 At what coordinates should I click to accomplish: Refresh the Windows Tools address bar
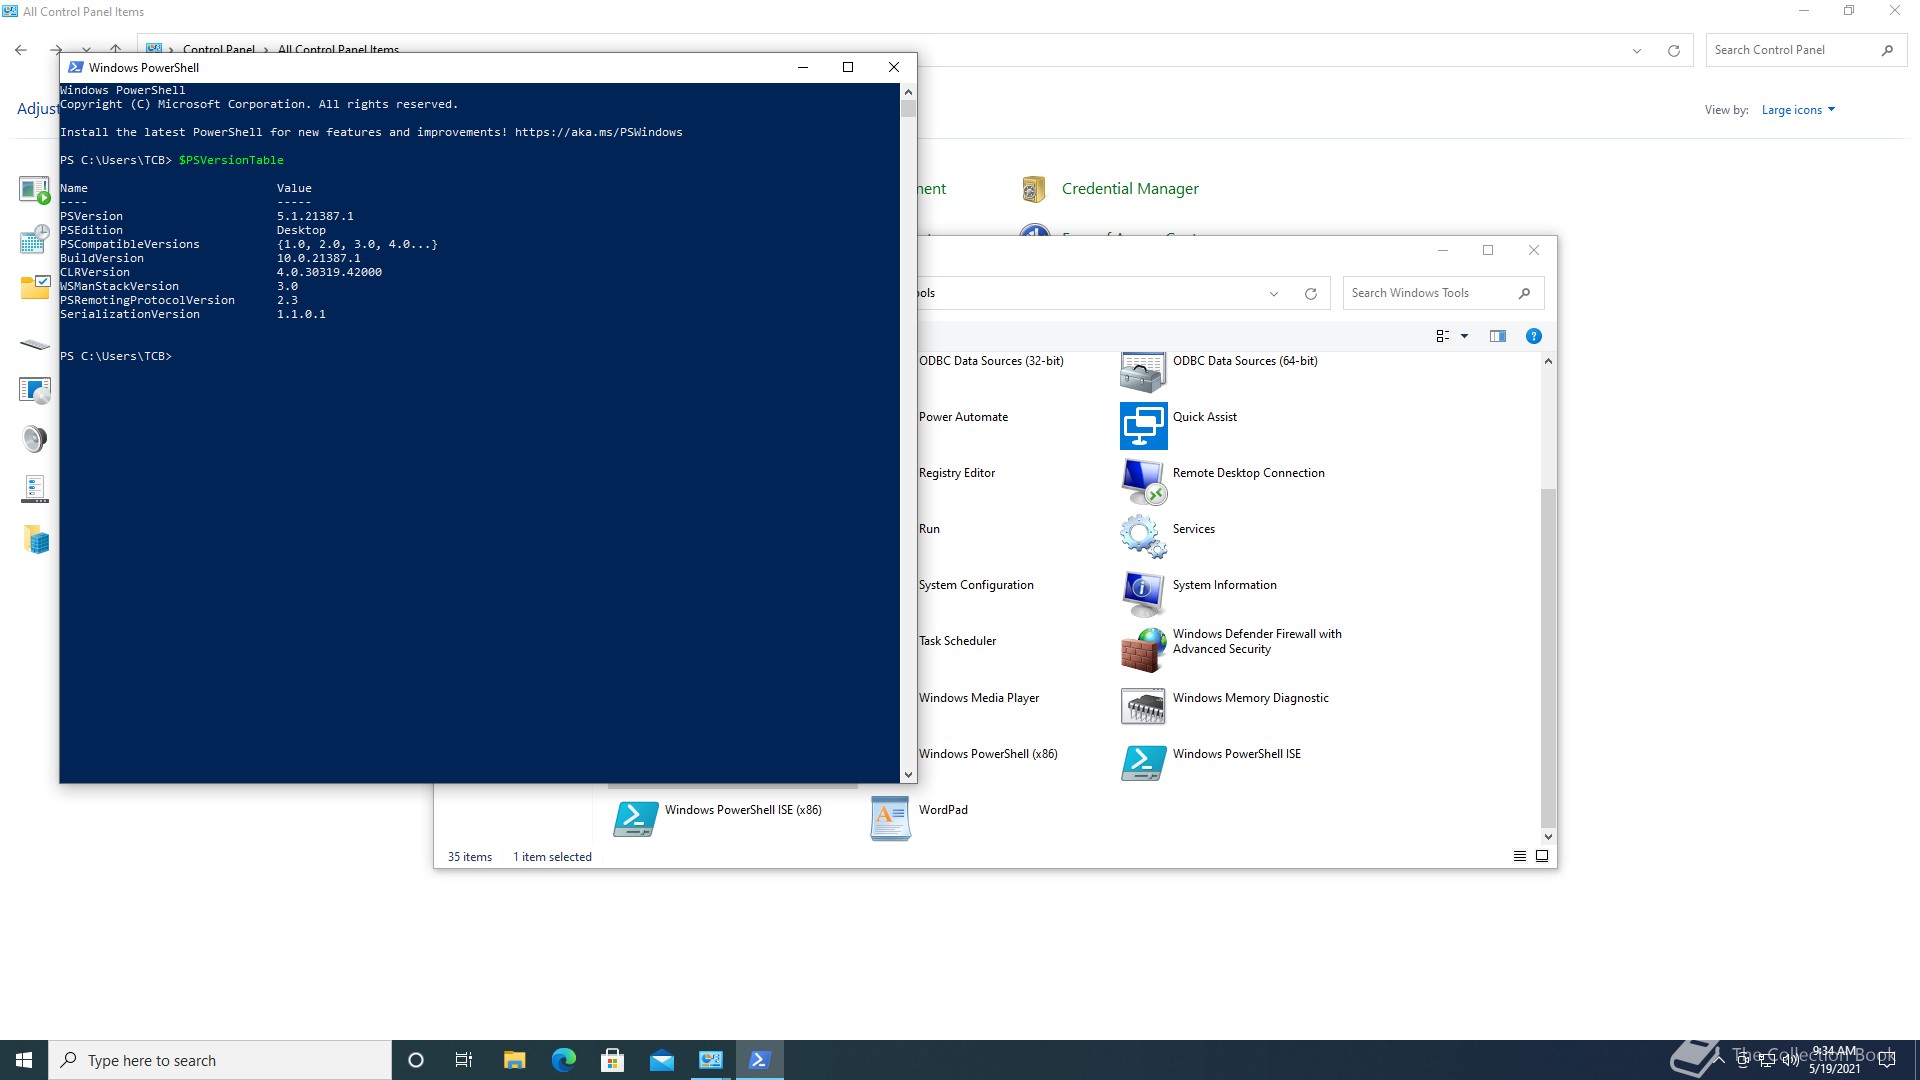(1310, 294)
